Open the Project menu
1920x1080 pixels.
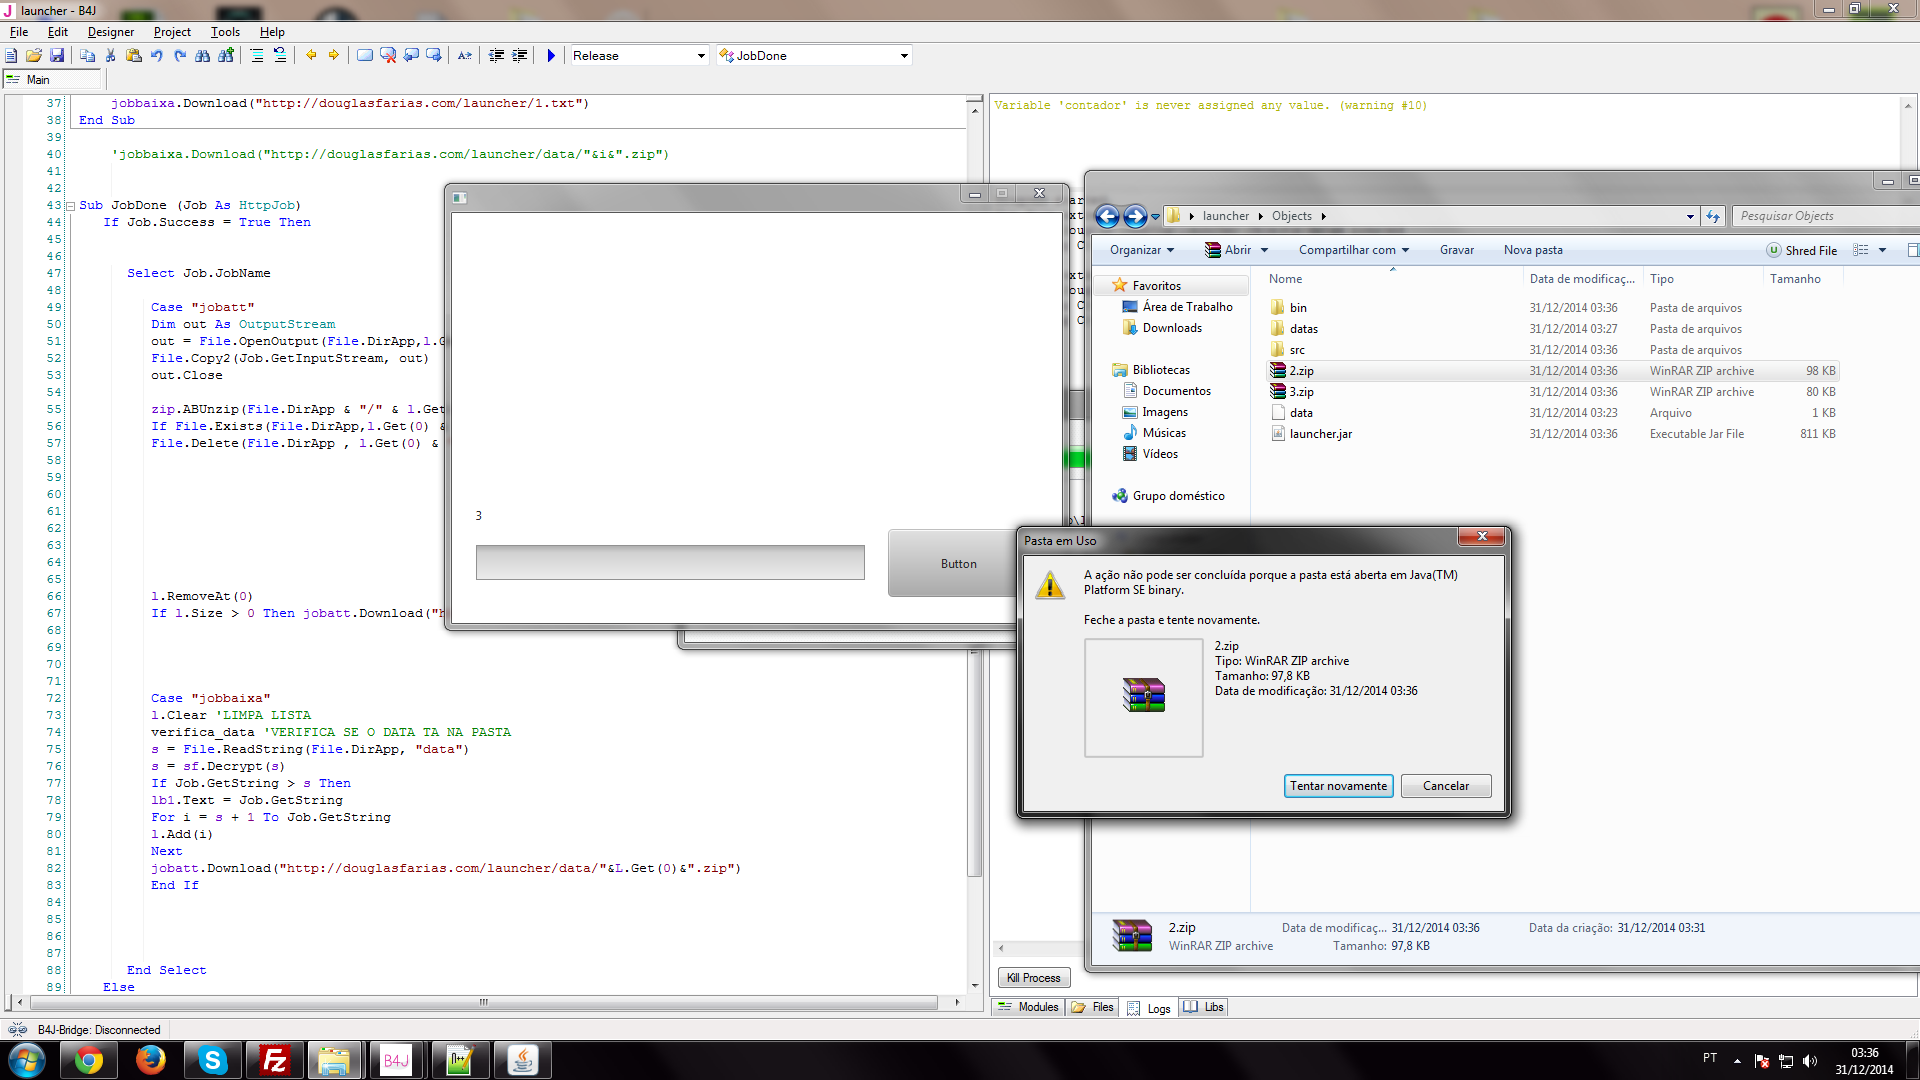pos(172,32)
